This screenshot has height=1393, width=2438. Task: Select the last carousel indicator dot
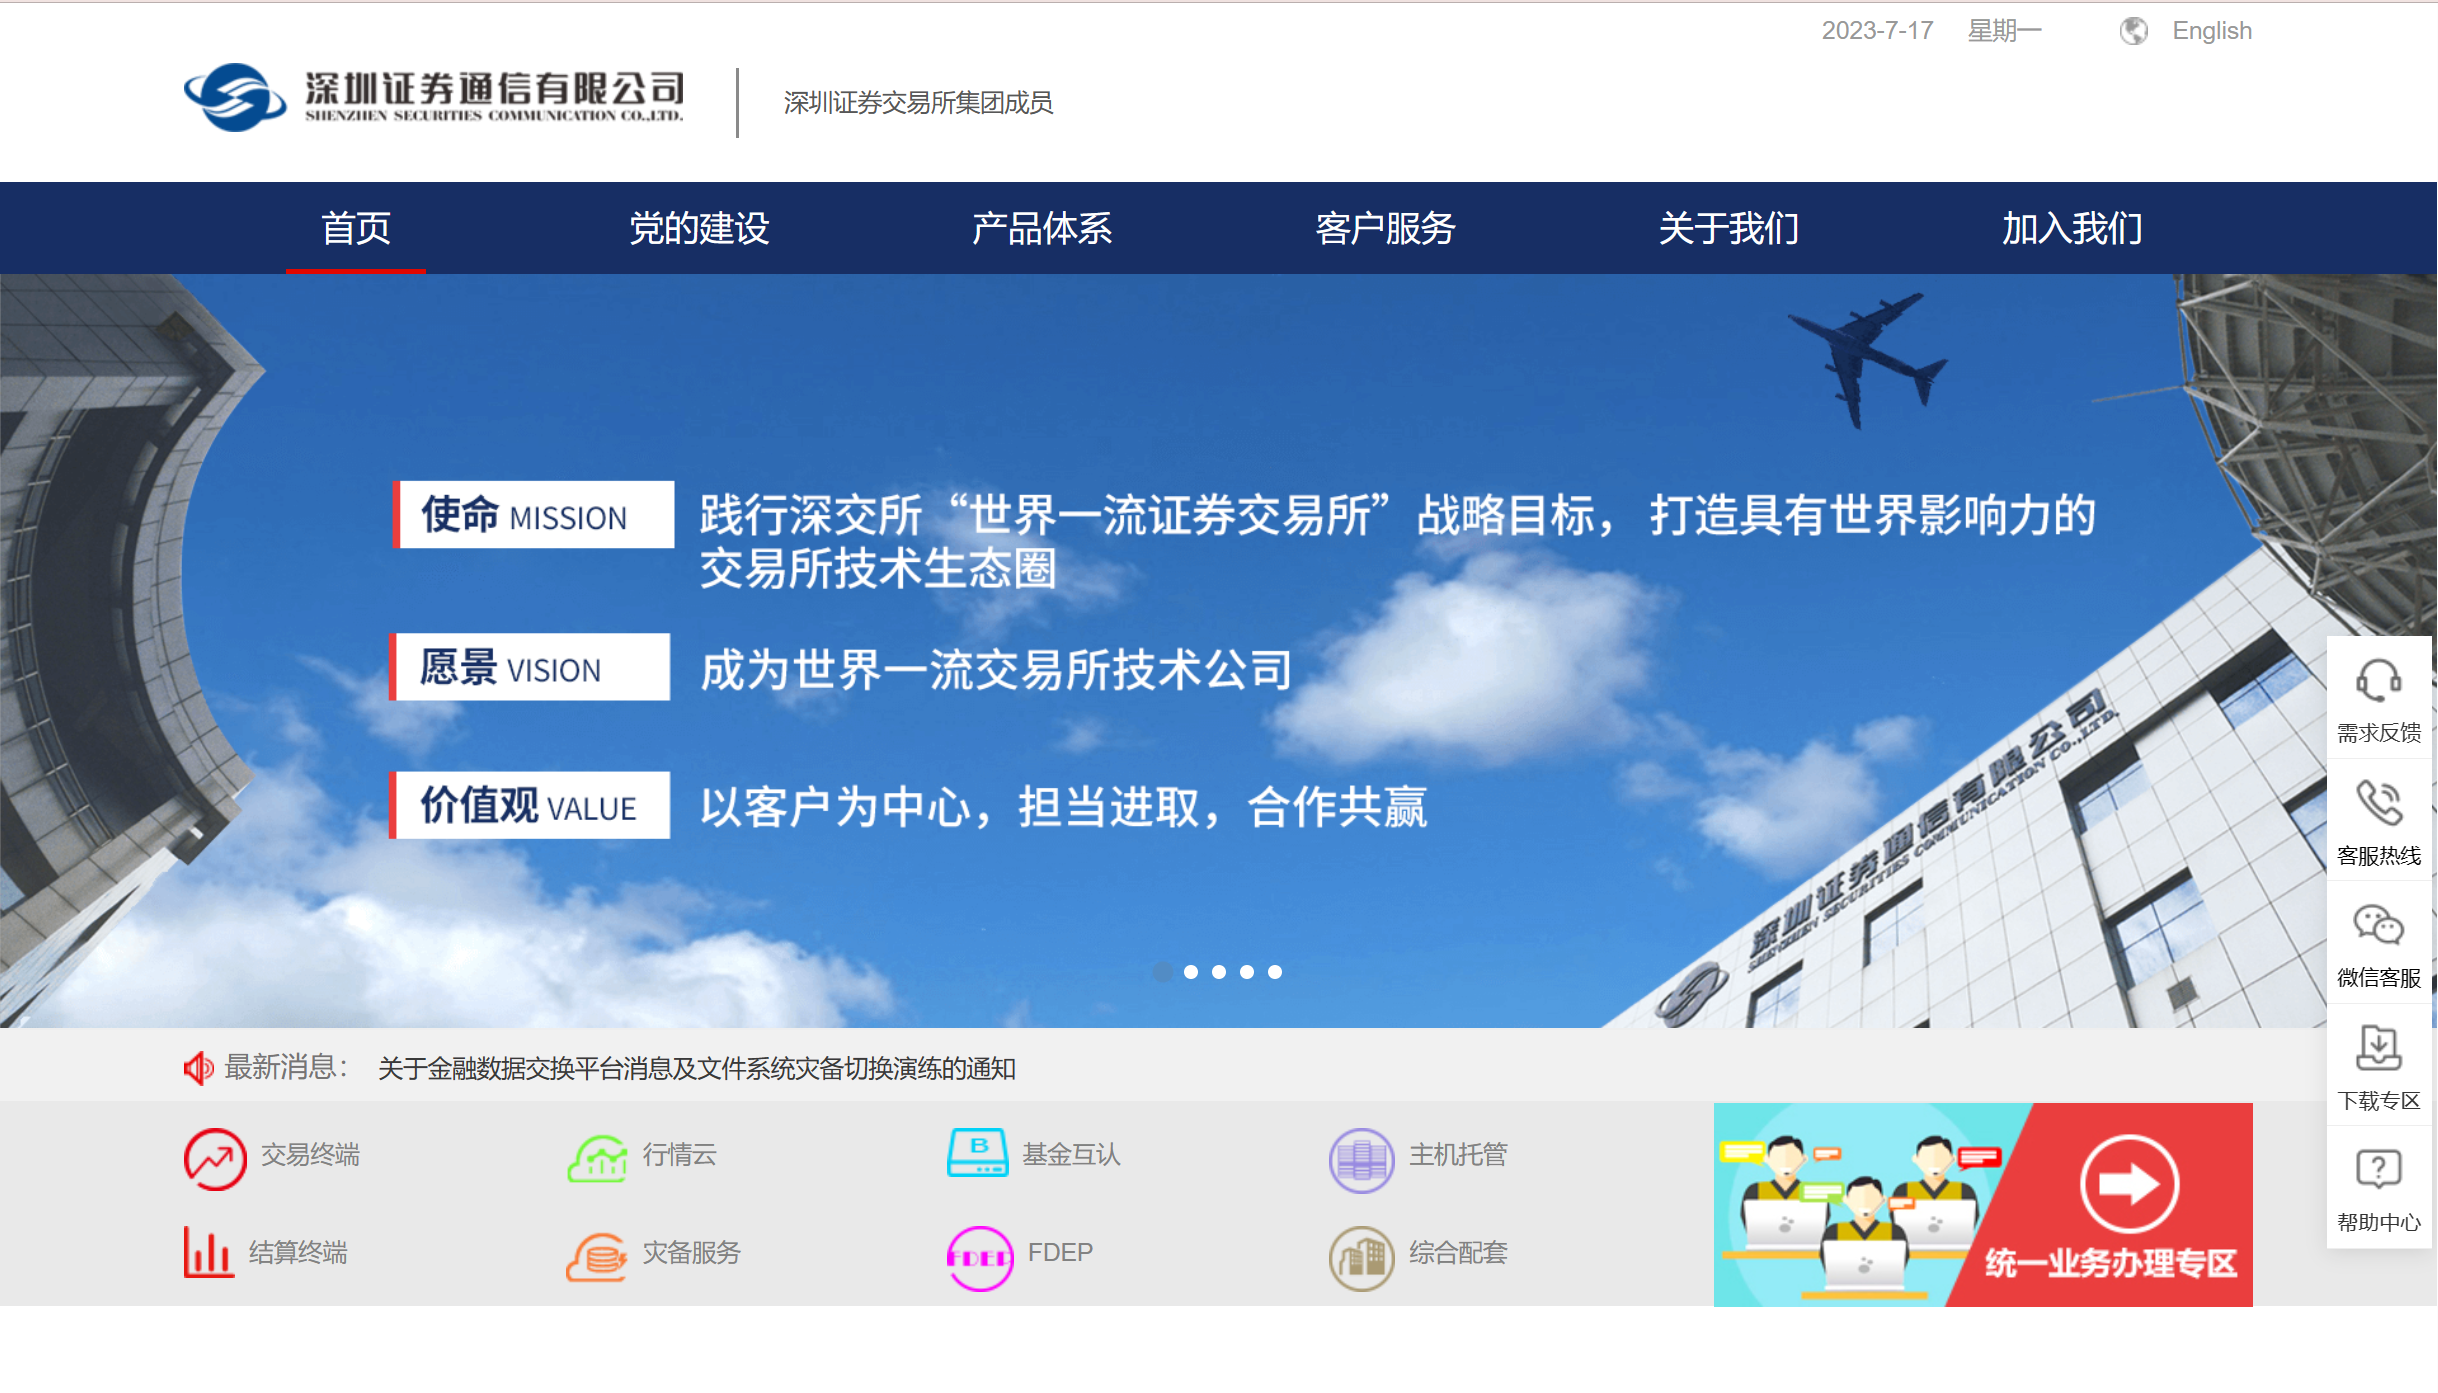tap(1275, 972)
